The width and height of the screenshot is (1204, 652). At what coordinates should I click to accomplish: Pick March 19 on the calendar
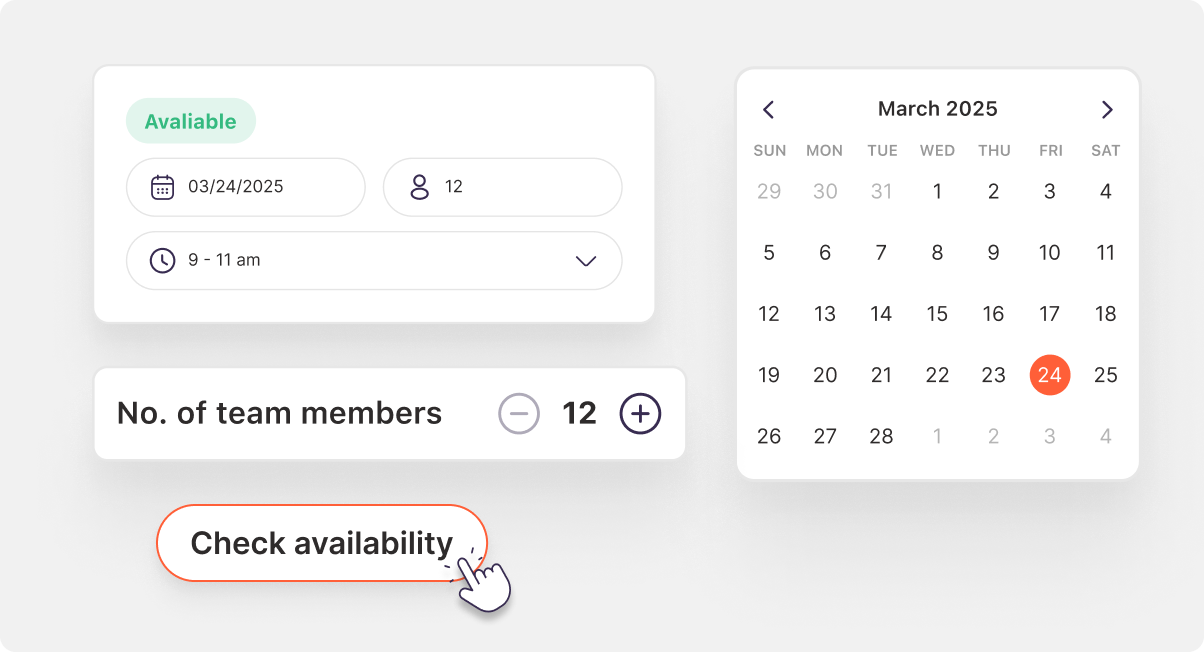point(769,375)
